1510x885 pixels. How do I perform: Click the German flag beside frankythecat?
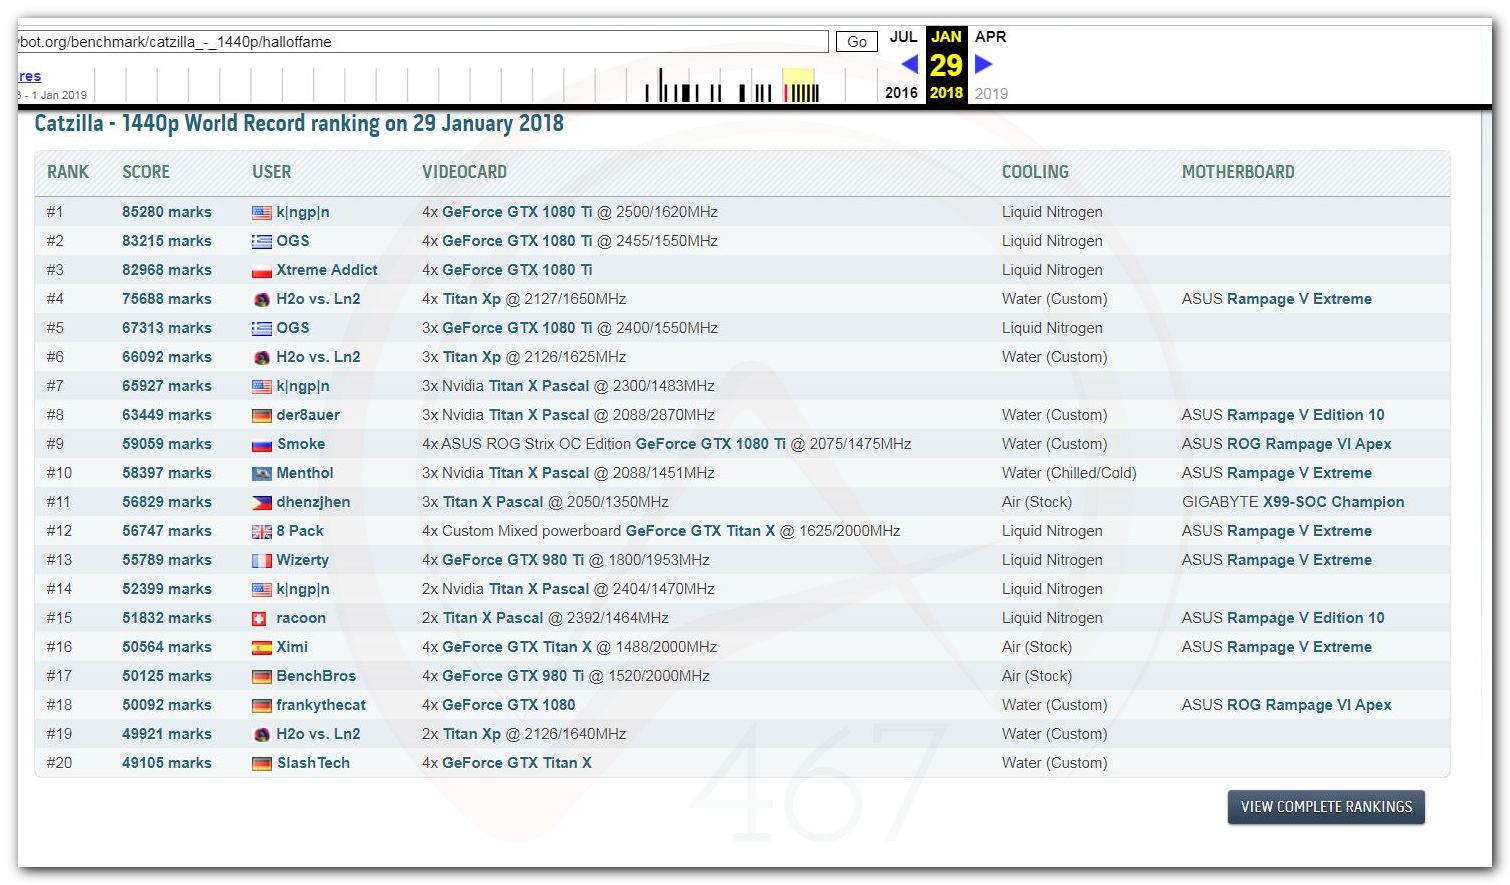point(262,706)
